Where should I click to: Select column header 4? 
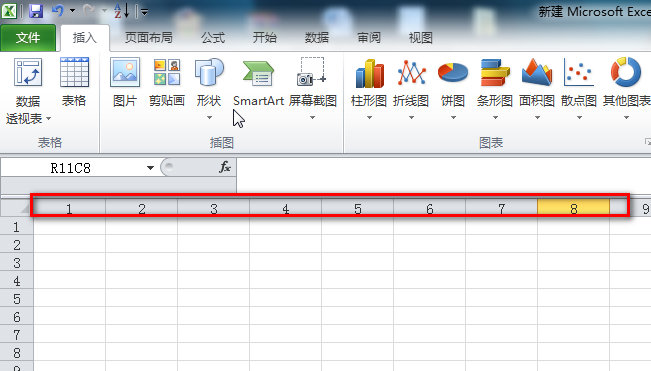[x=286, y=208]
